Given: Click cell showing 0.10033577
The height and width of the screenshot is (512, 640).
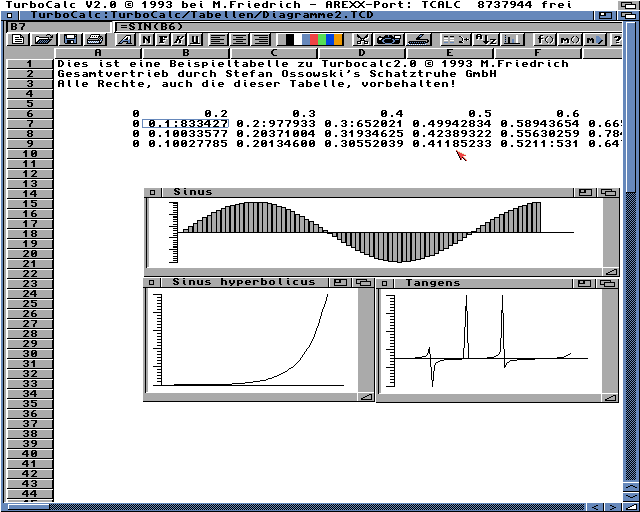Looking at the screenshot, I should coord(188,134).
